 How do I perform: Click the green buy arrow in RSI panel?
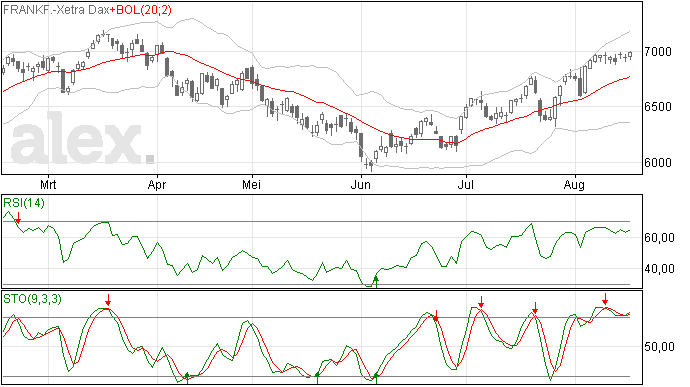click(x=376, y=282)
